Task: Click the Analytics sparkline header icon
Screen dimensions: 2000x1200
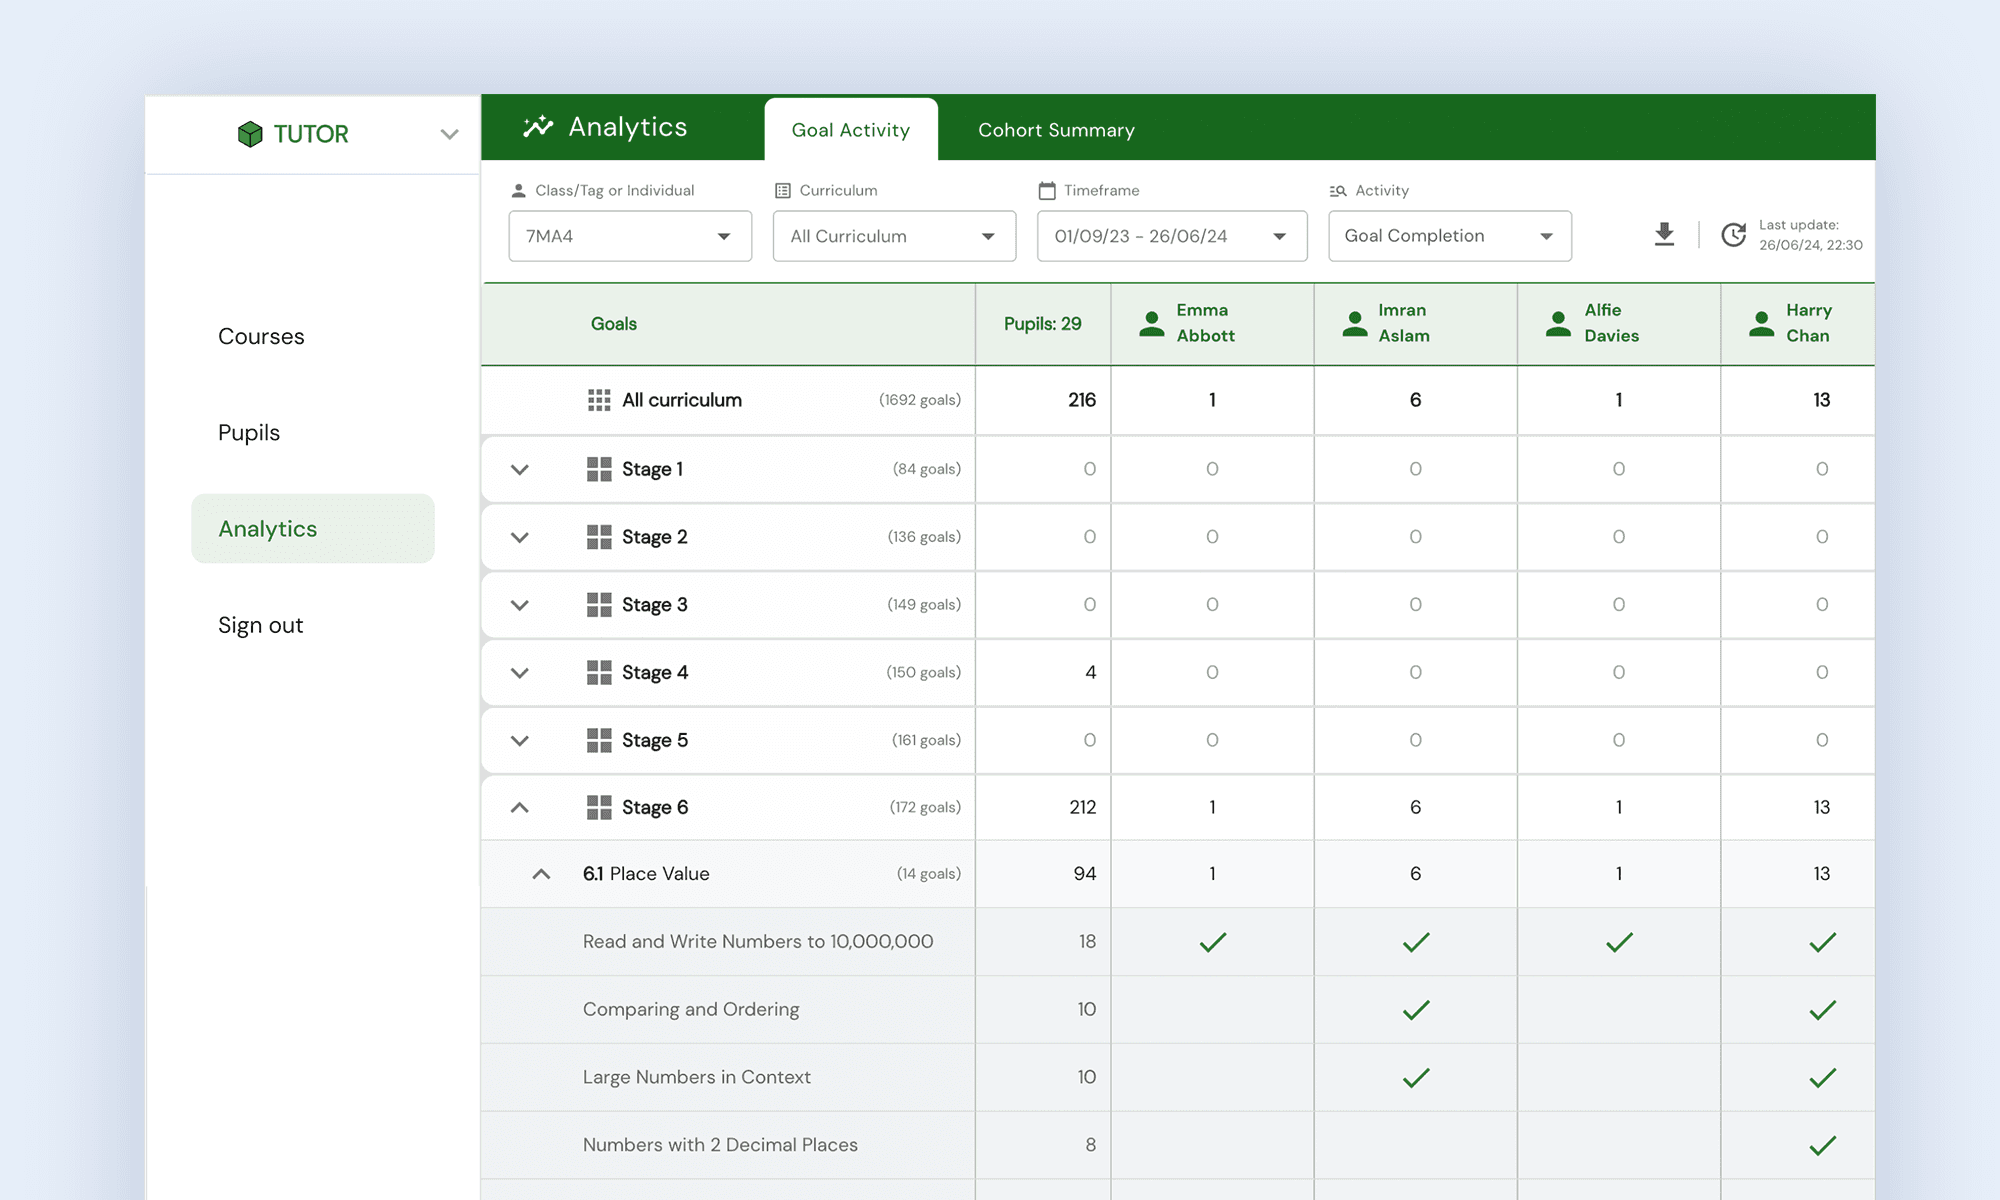Action: click(538, 127)
